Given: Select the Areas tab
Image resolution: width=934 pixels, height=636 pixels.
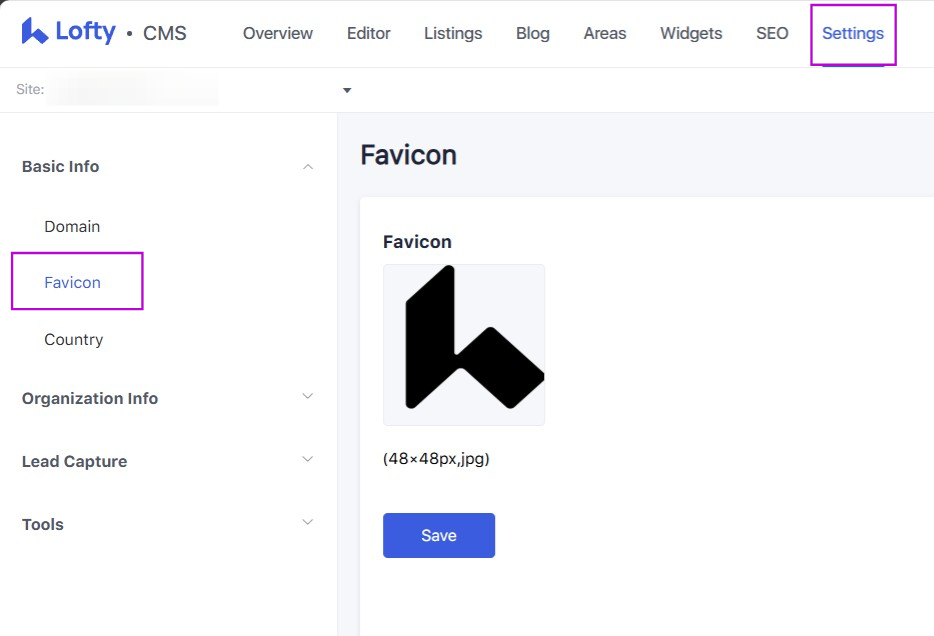Looking at the screenshot, I should point(605,34).
